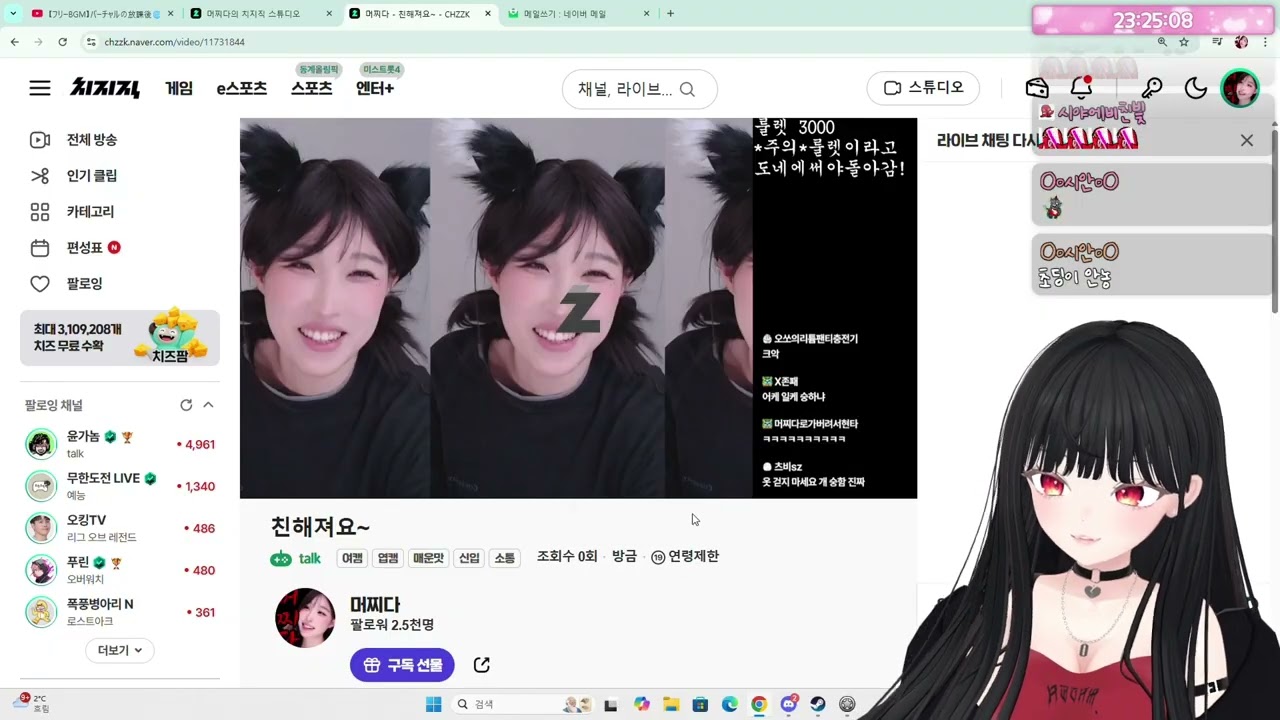
Task: Click the 머찌다 channel name
Action: tap(375, 605)
